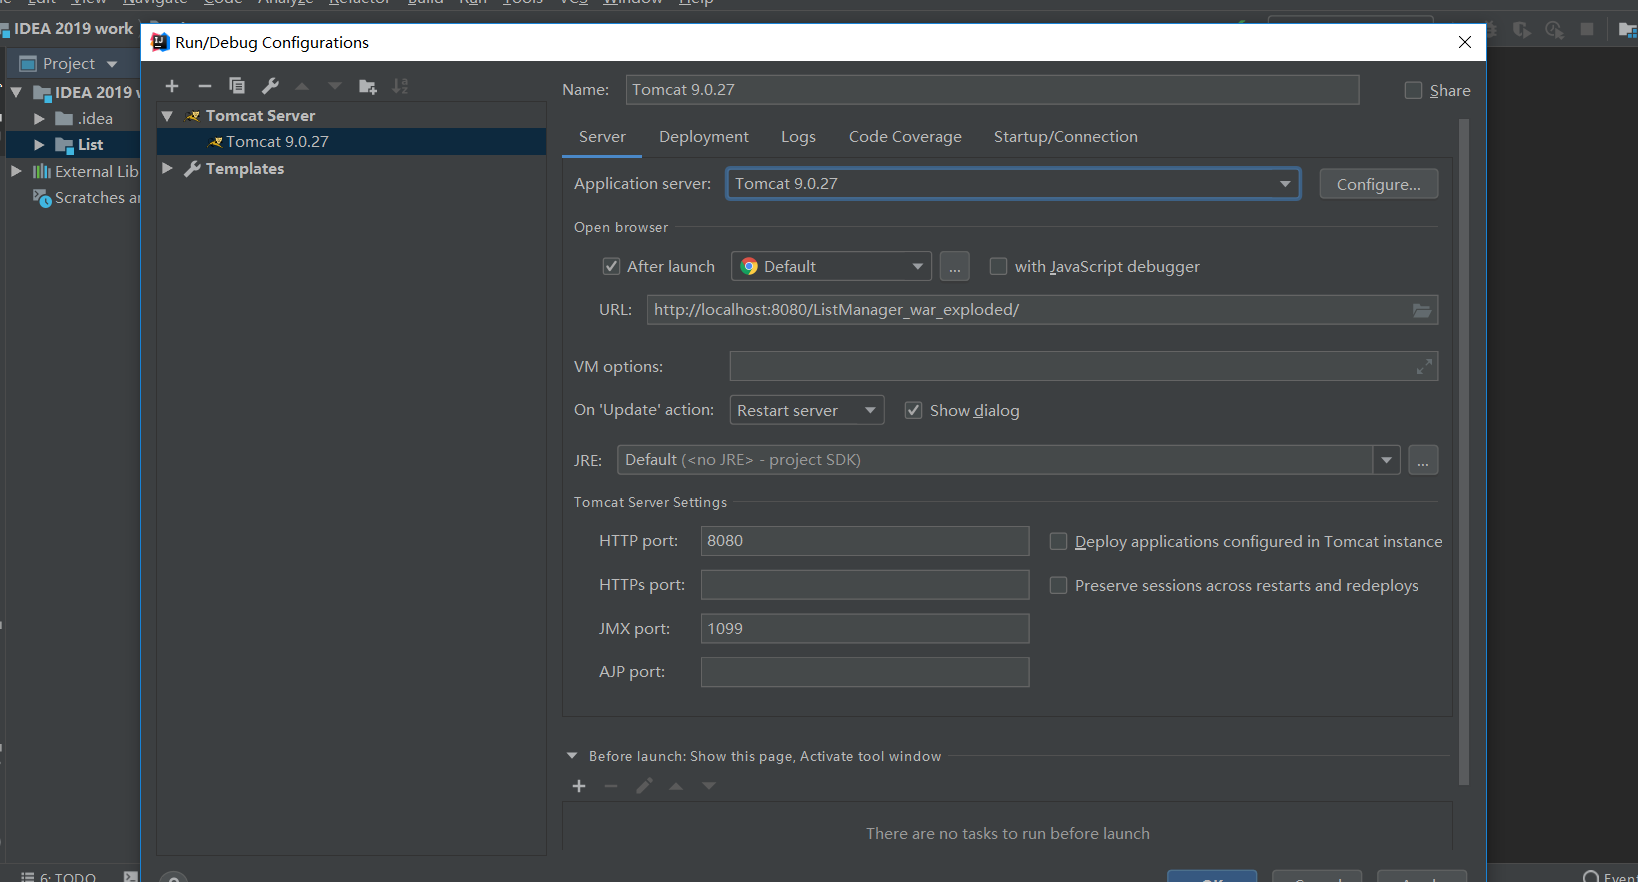
Task: Open the Project view selector
Action: (68, 64)
